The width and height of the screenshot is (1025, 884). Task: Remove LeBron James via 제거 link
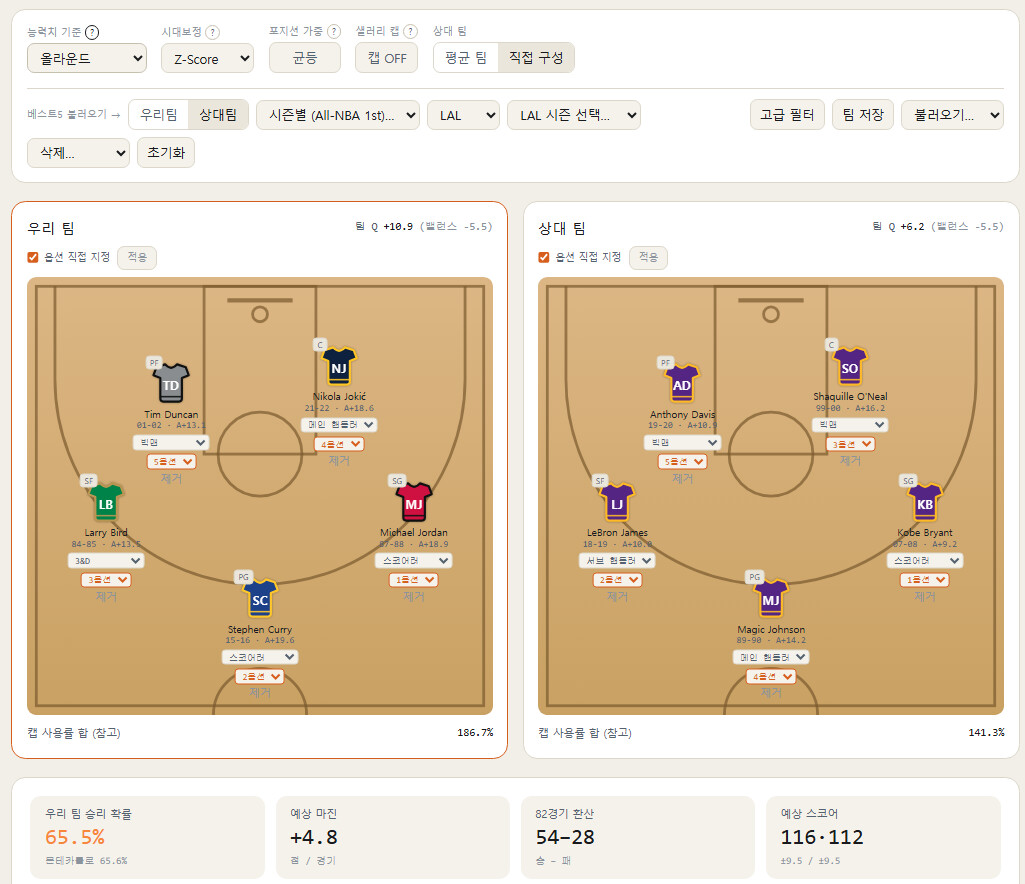(617, 596)
